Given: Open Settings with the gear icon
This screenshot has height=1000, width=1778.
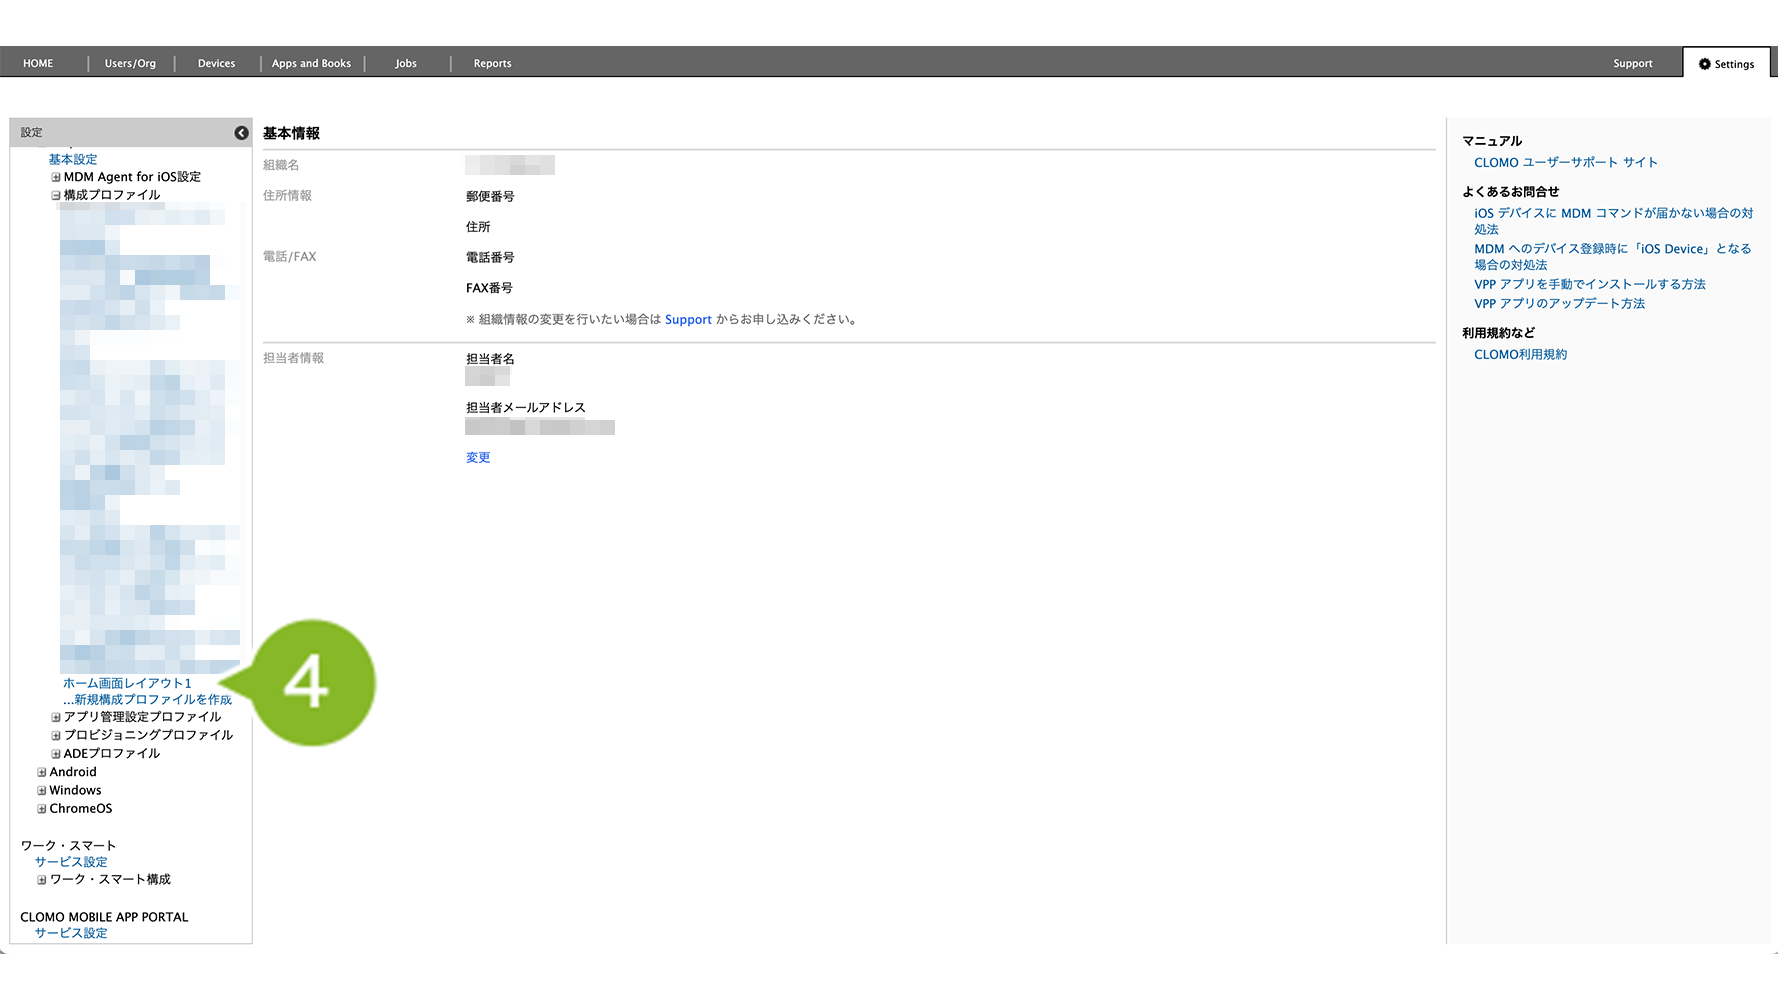Looking at the screenshot, I should click(1726, 64).
